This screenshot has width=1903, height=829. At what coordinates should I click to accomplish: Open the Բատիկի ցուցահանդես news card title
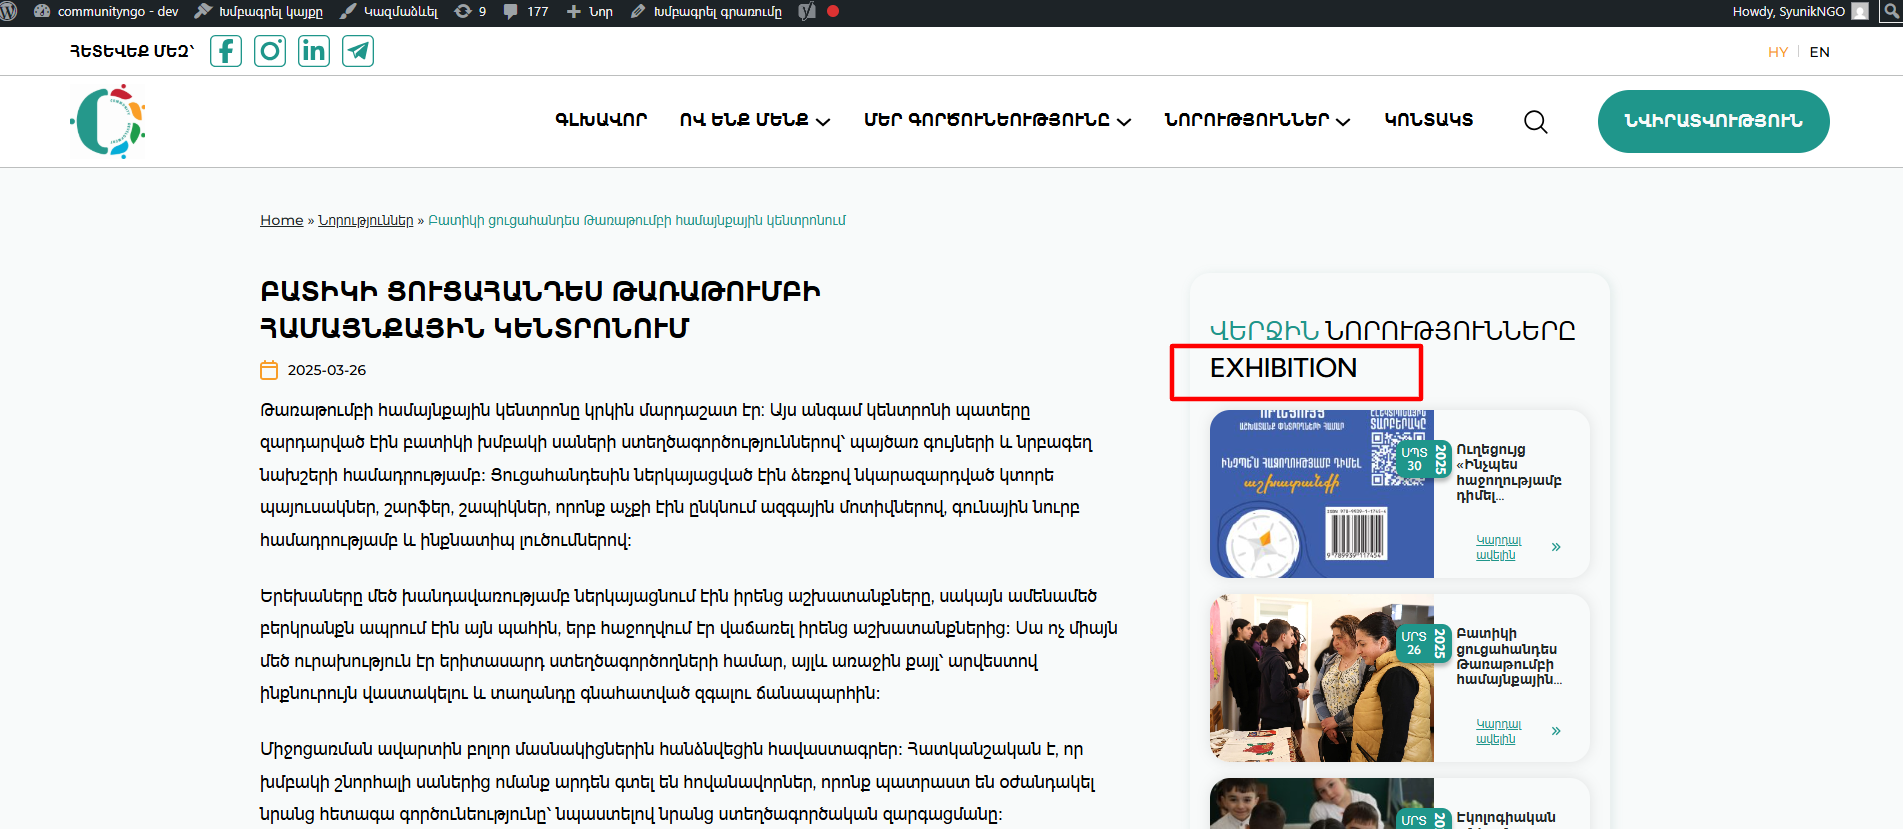click(x=1509, y=656)
